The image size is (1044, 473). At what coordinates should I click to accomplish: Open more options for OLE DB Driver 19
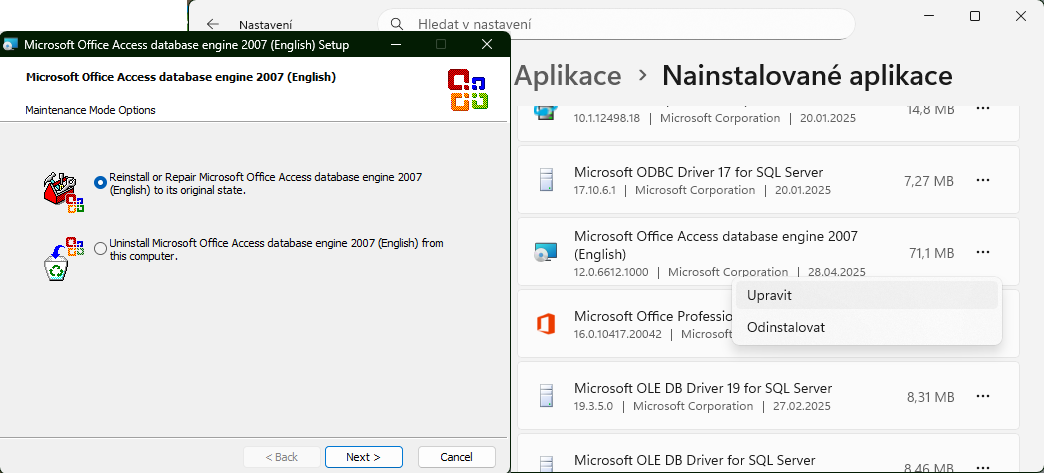pos(982,397)
